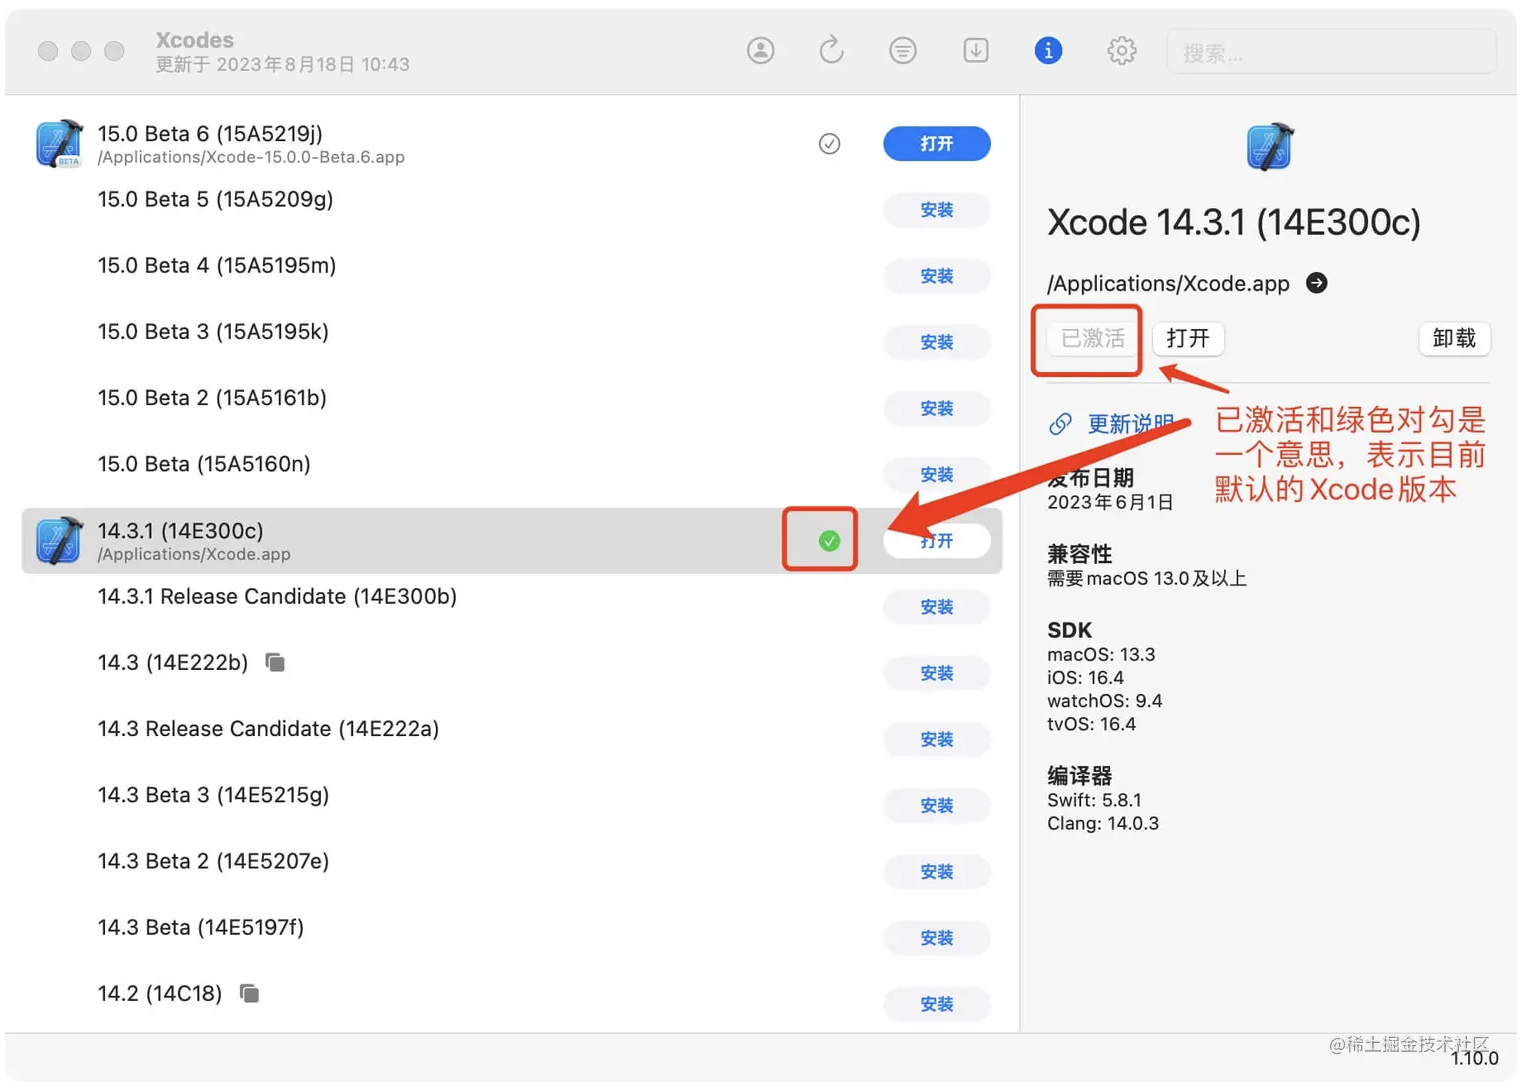Select the 14.2 (14C18) row text
Image resolution: width=1528 pixels, height=1088 pixels.
coord(160,993)
